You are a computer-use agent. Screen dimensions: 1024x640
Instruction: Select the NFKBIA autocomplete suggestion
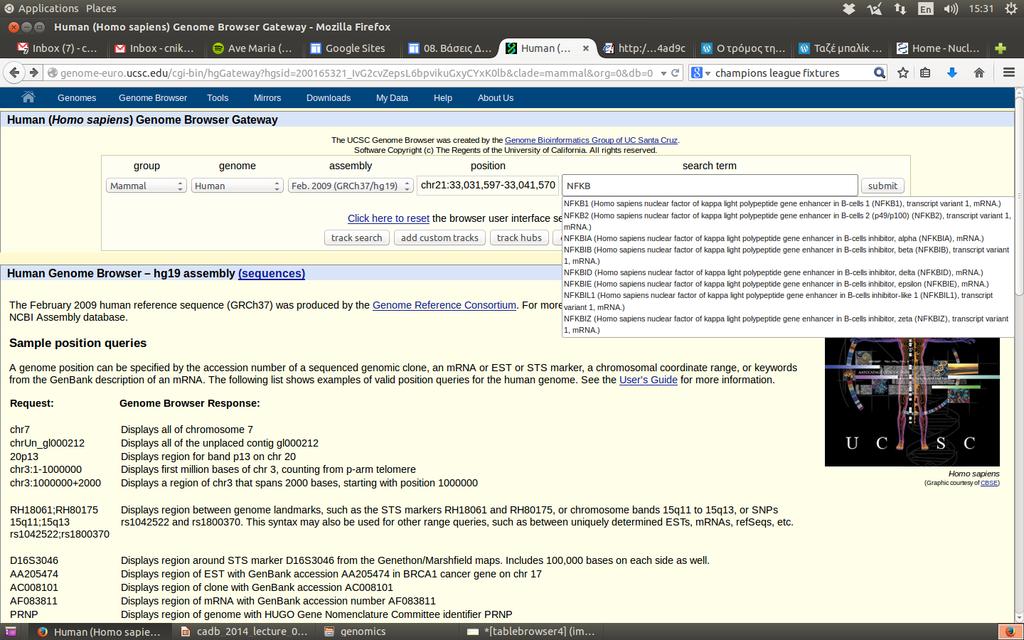click(788, 238)
